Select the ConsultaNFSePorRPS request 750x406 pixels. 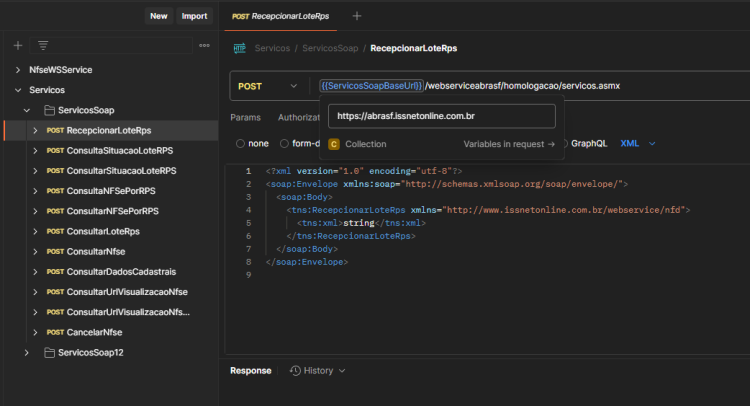tap(111, 191)
